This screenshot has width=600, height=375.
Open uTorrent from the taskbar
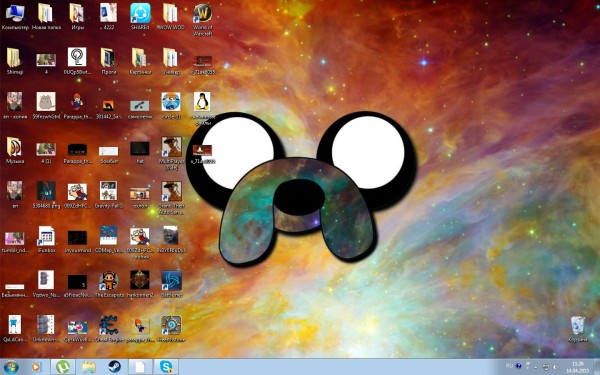coord(63,367)
